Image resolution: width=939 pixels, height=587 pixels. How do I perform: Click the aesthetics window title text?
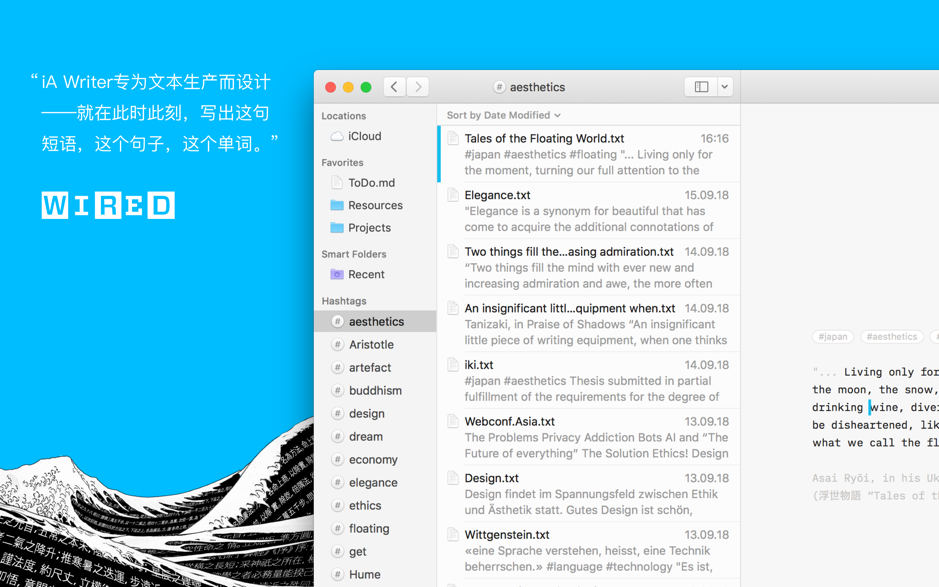[537, 87]
